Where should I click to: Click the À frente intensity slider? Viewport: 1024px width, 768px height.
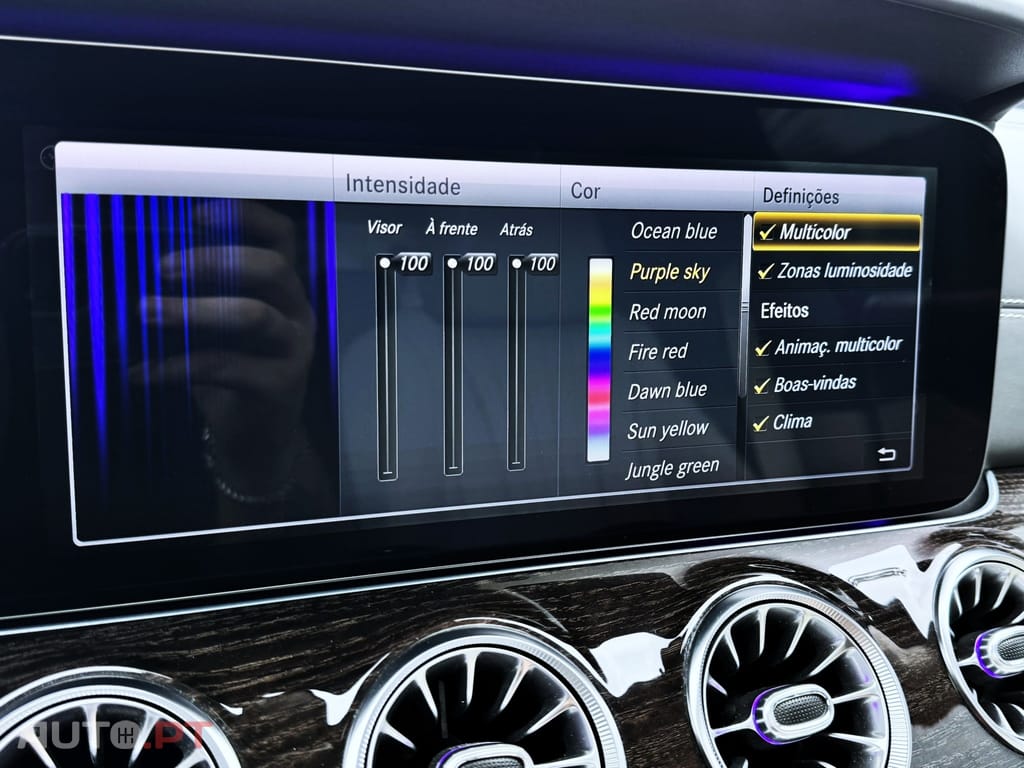click(x=453, y=367)
